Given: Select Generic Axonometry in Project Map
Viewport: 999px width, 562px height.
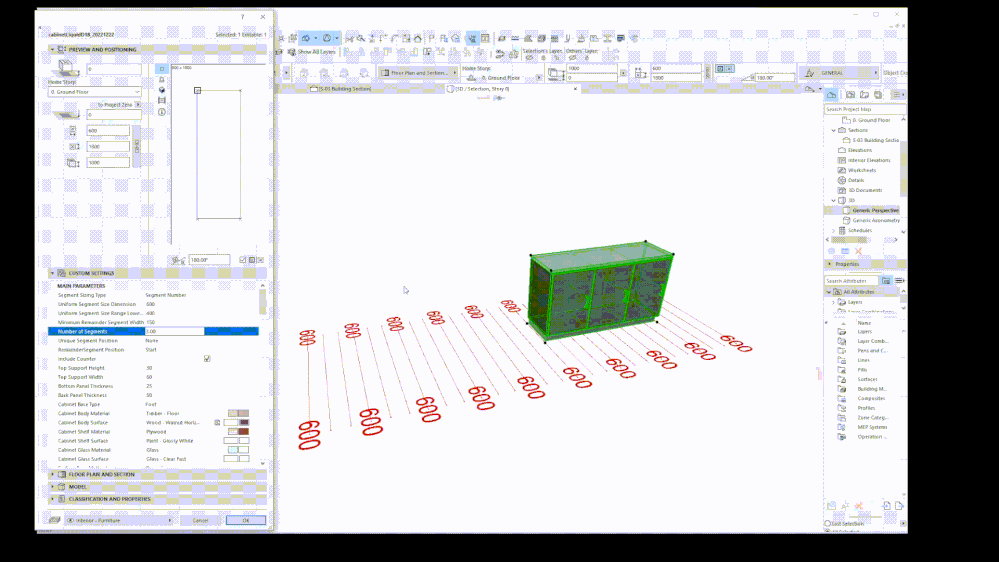Looking at the screenshot, I should click(877, 220).
